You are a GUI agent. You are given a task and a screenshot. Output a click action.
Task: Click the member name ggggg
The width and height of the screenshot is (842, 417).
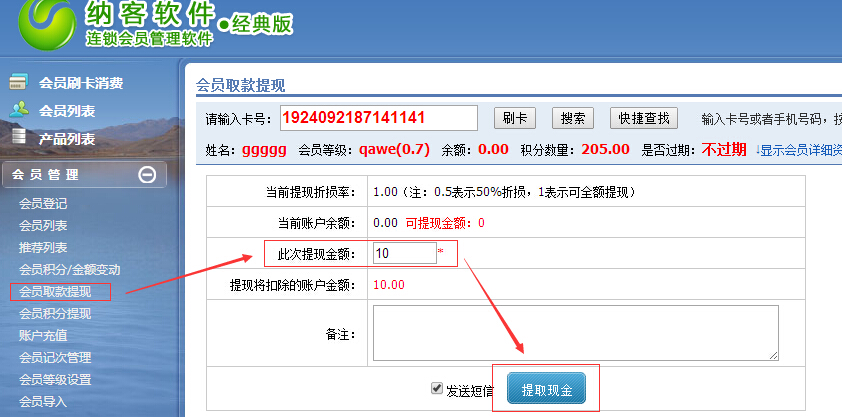(x=264, y=150)
